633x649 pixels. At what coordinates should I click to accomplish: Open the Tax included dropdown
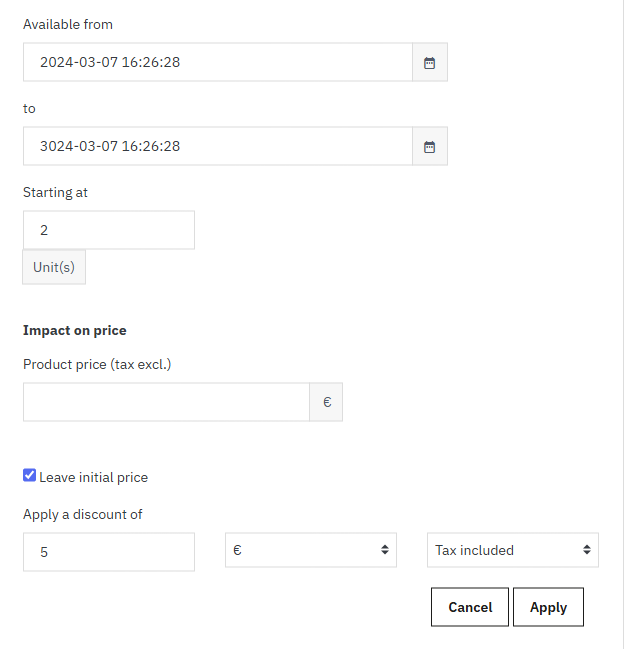(x=512, y=550)
